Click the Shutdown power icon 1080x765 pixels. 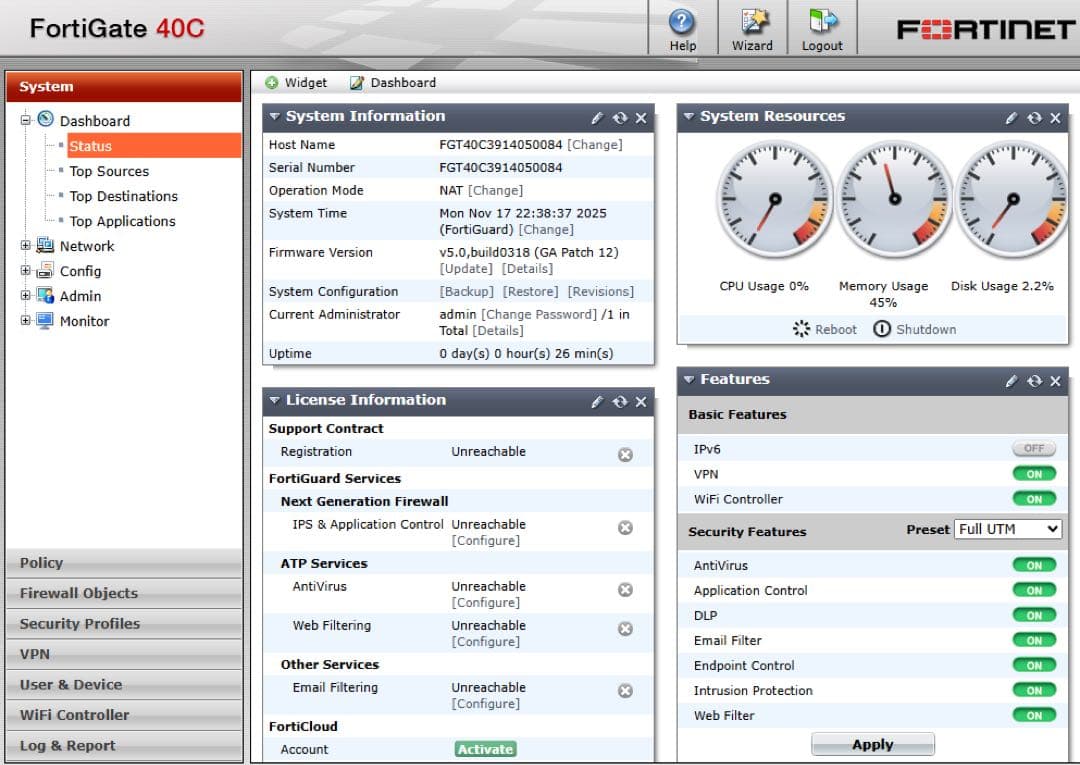[x=881, y=329]
